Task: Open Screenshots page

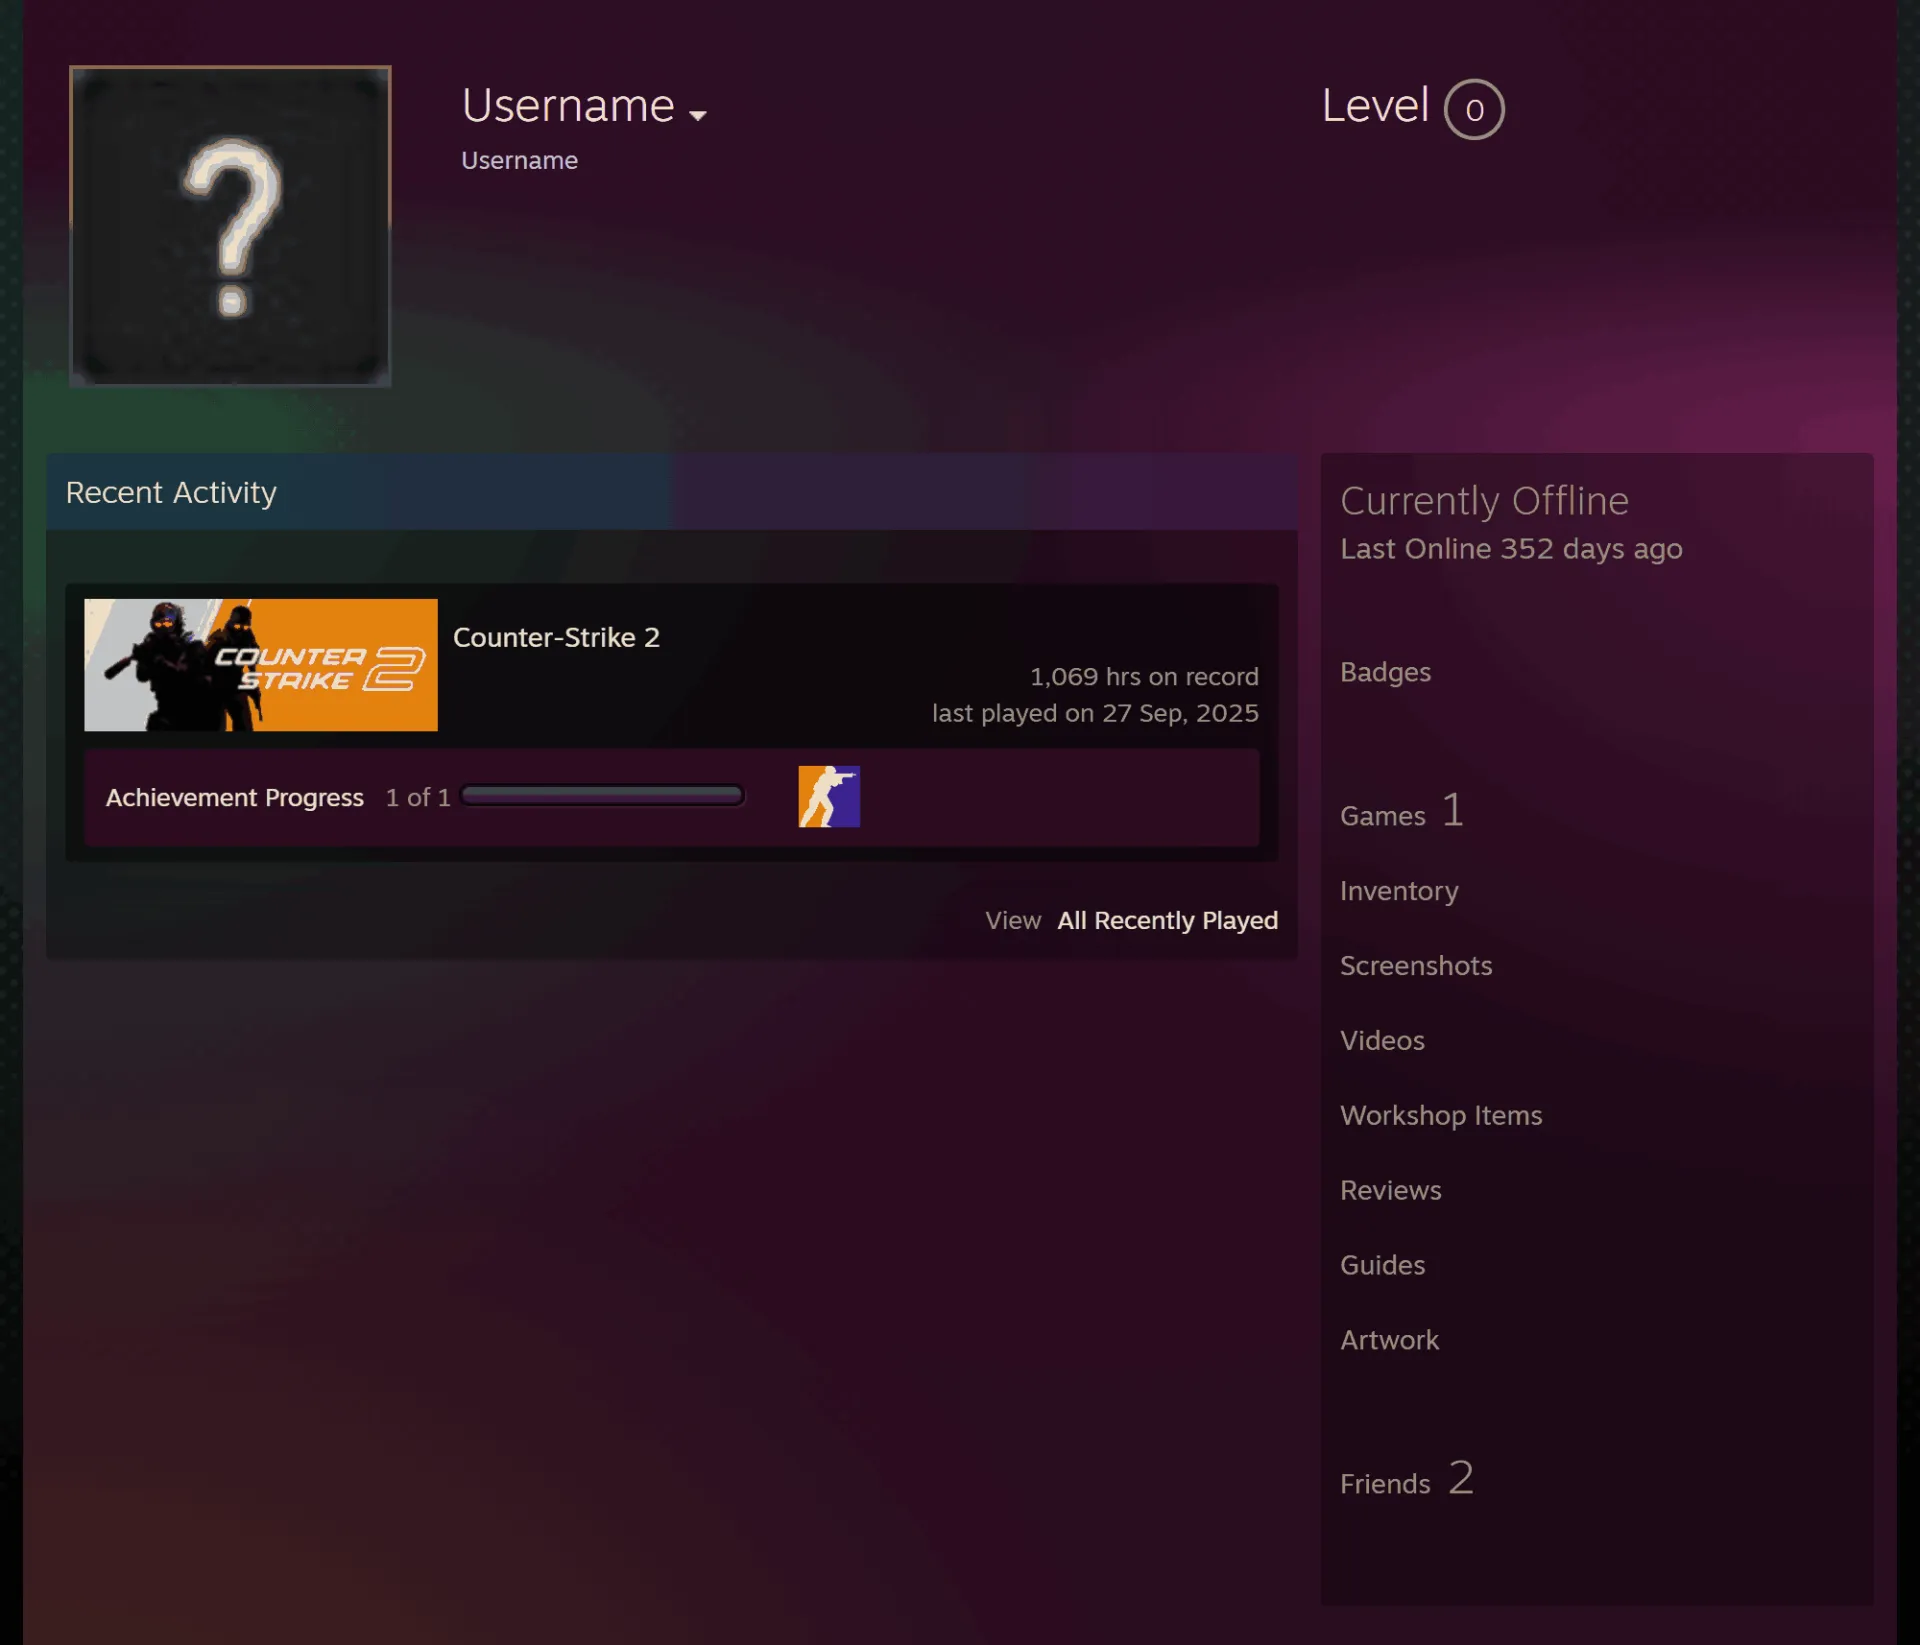Action: [1416, 965]
